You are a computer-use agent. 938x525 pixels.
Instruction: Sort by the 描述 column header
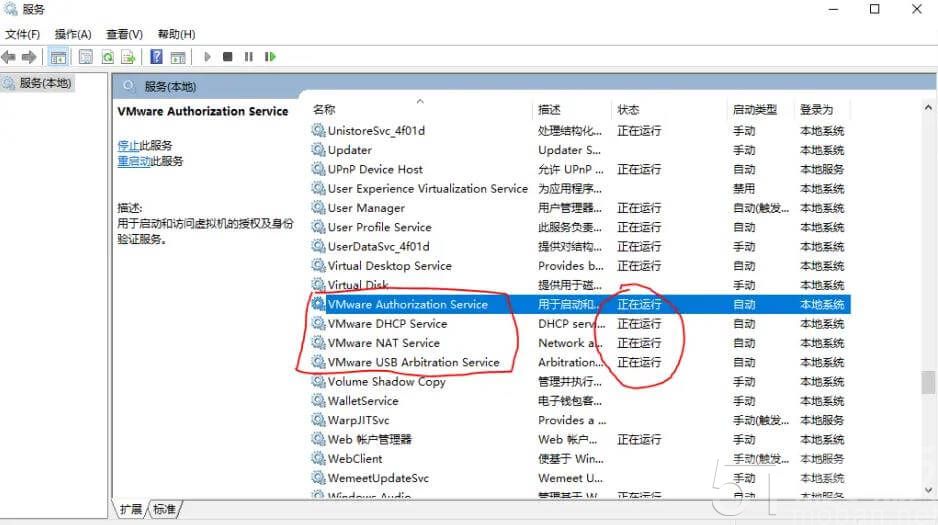click(x=549, y=109)
